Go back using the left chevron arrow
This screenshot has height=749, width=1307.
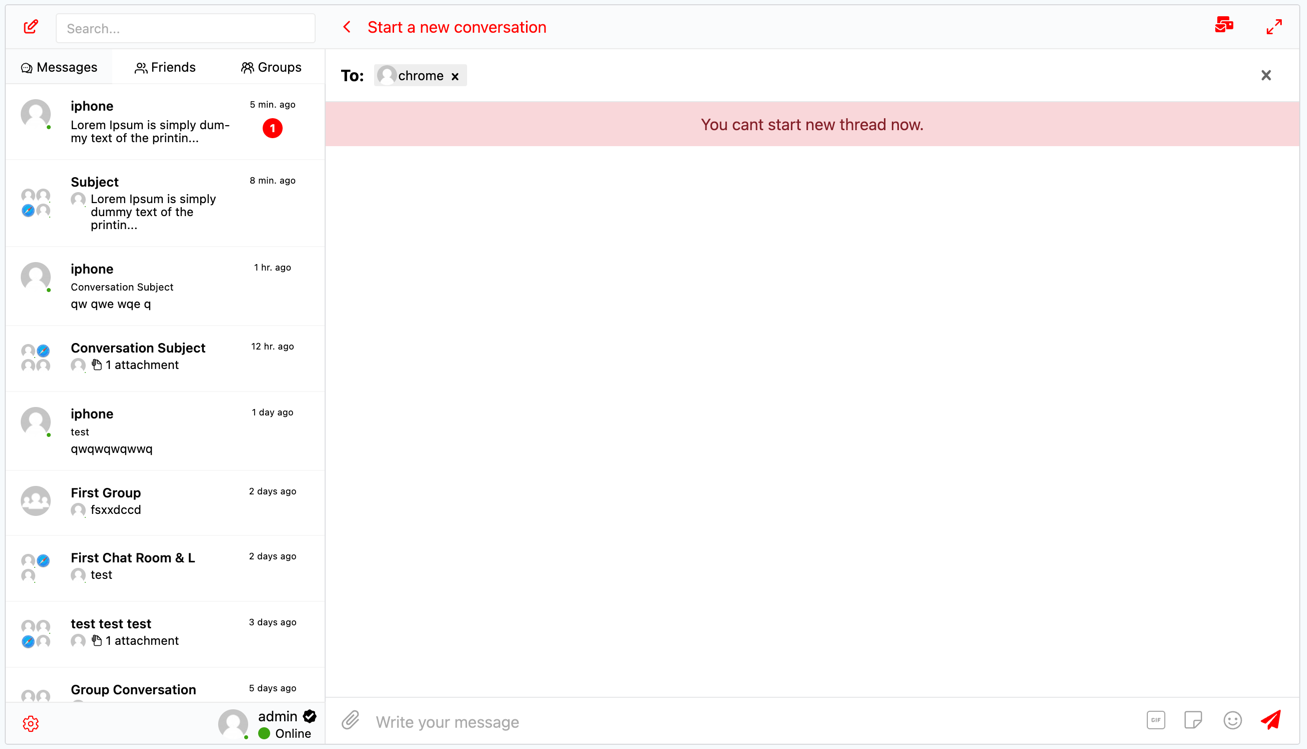coord(346,27)
